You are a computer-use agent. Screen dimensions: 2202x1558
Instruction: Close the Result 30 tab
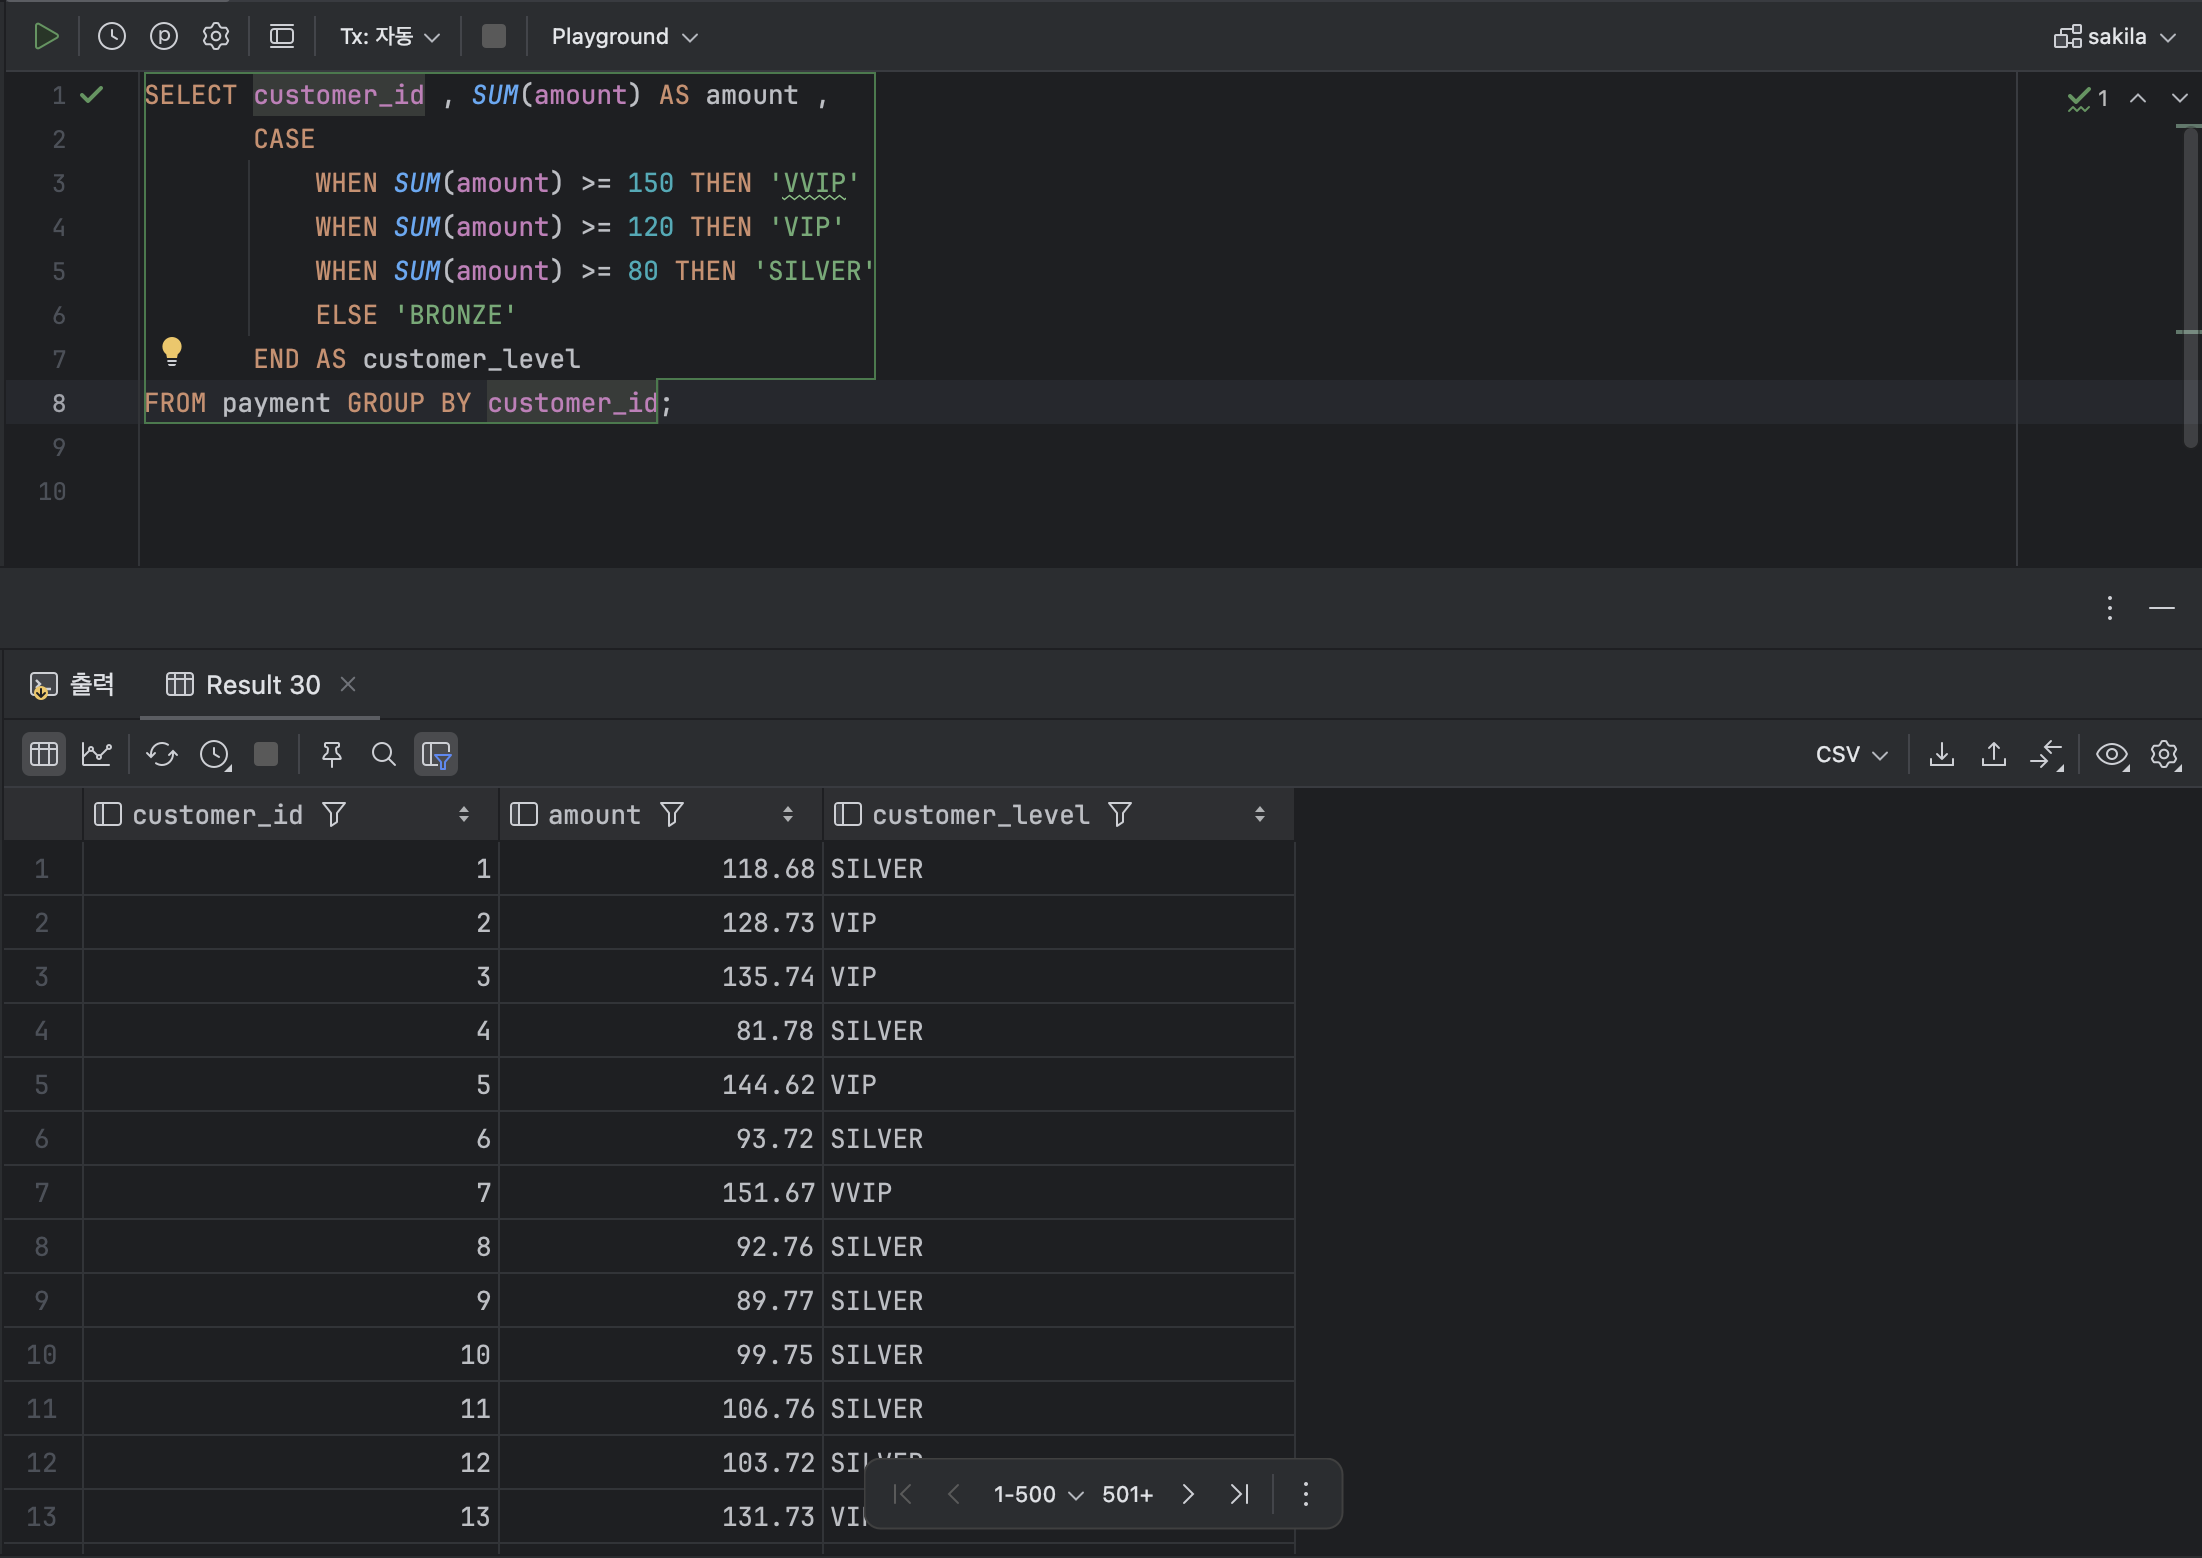(348, 684)
